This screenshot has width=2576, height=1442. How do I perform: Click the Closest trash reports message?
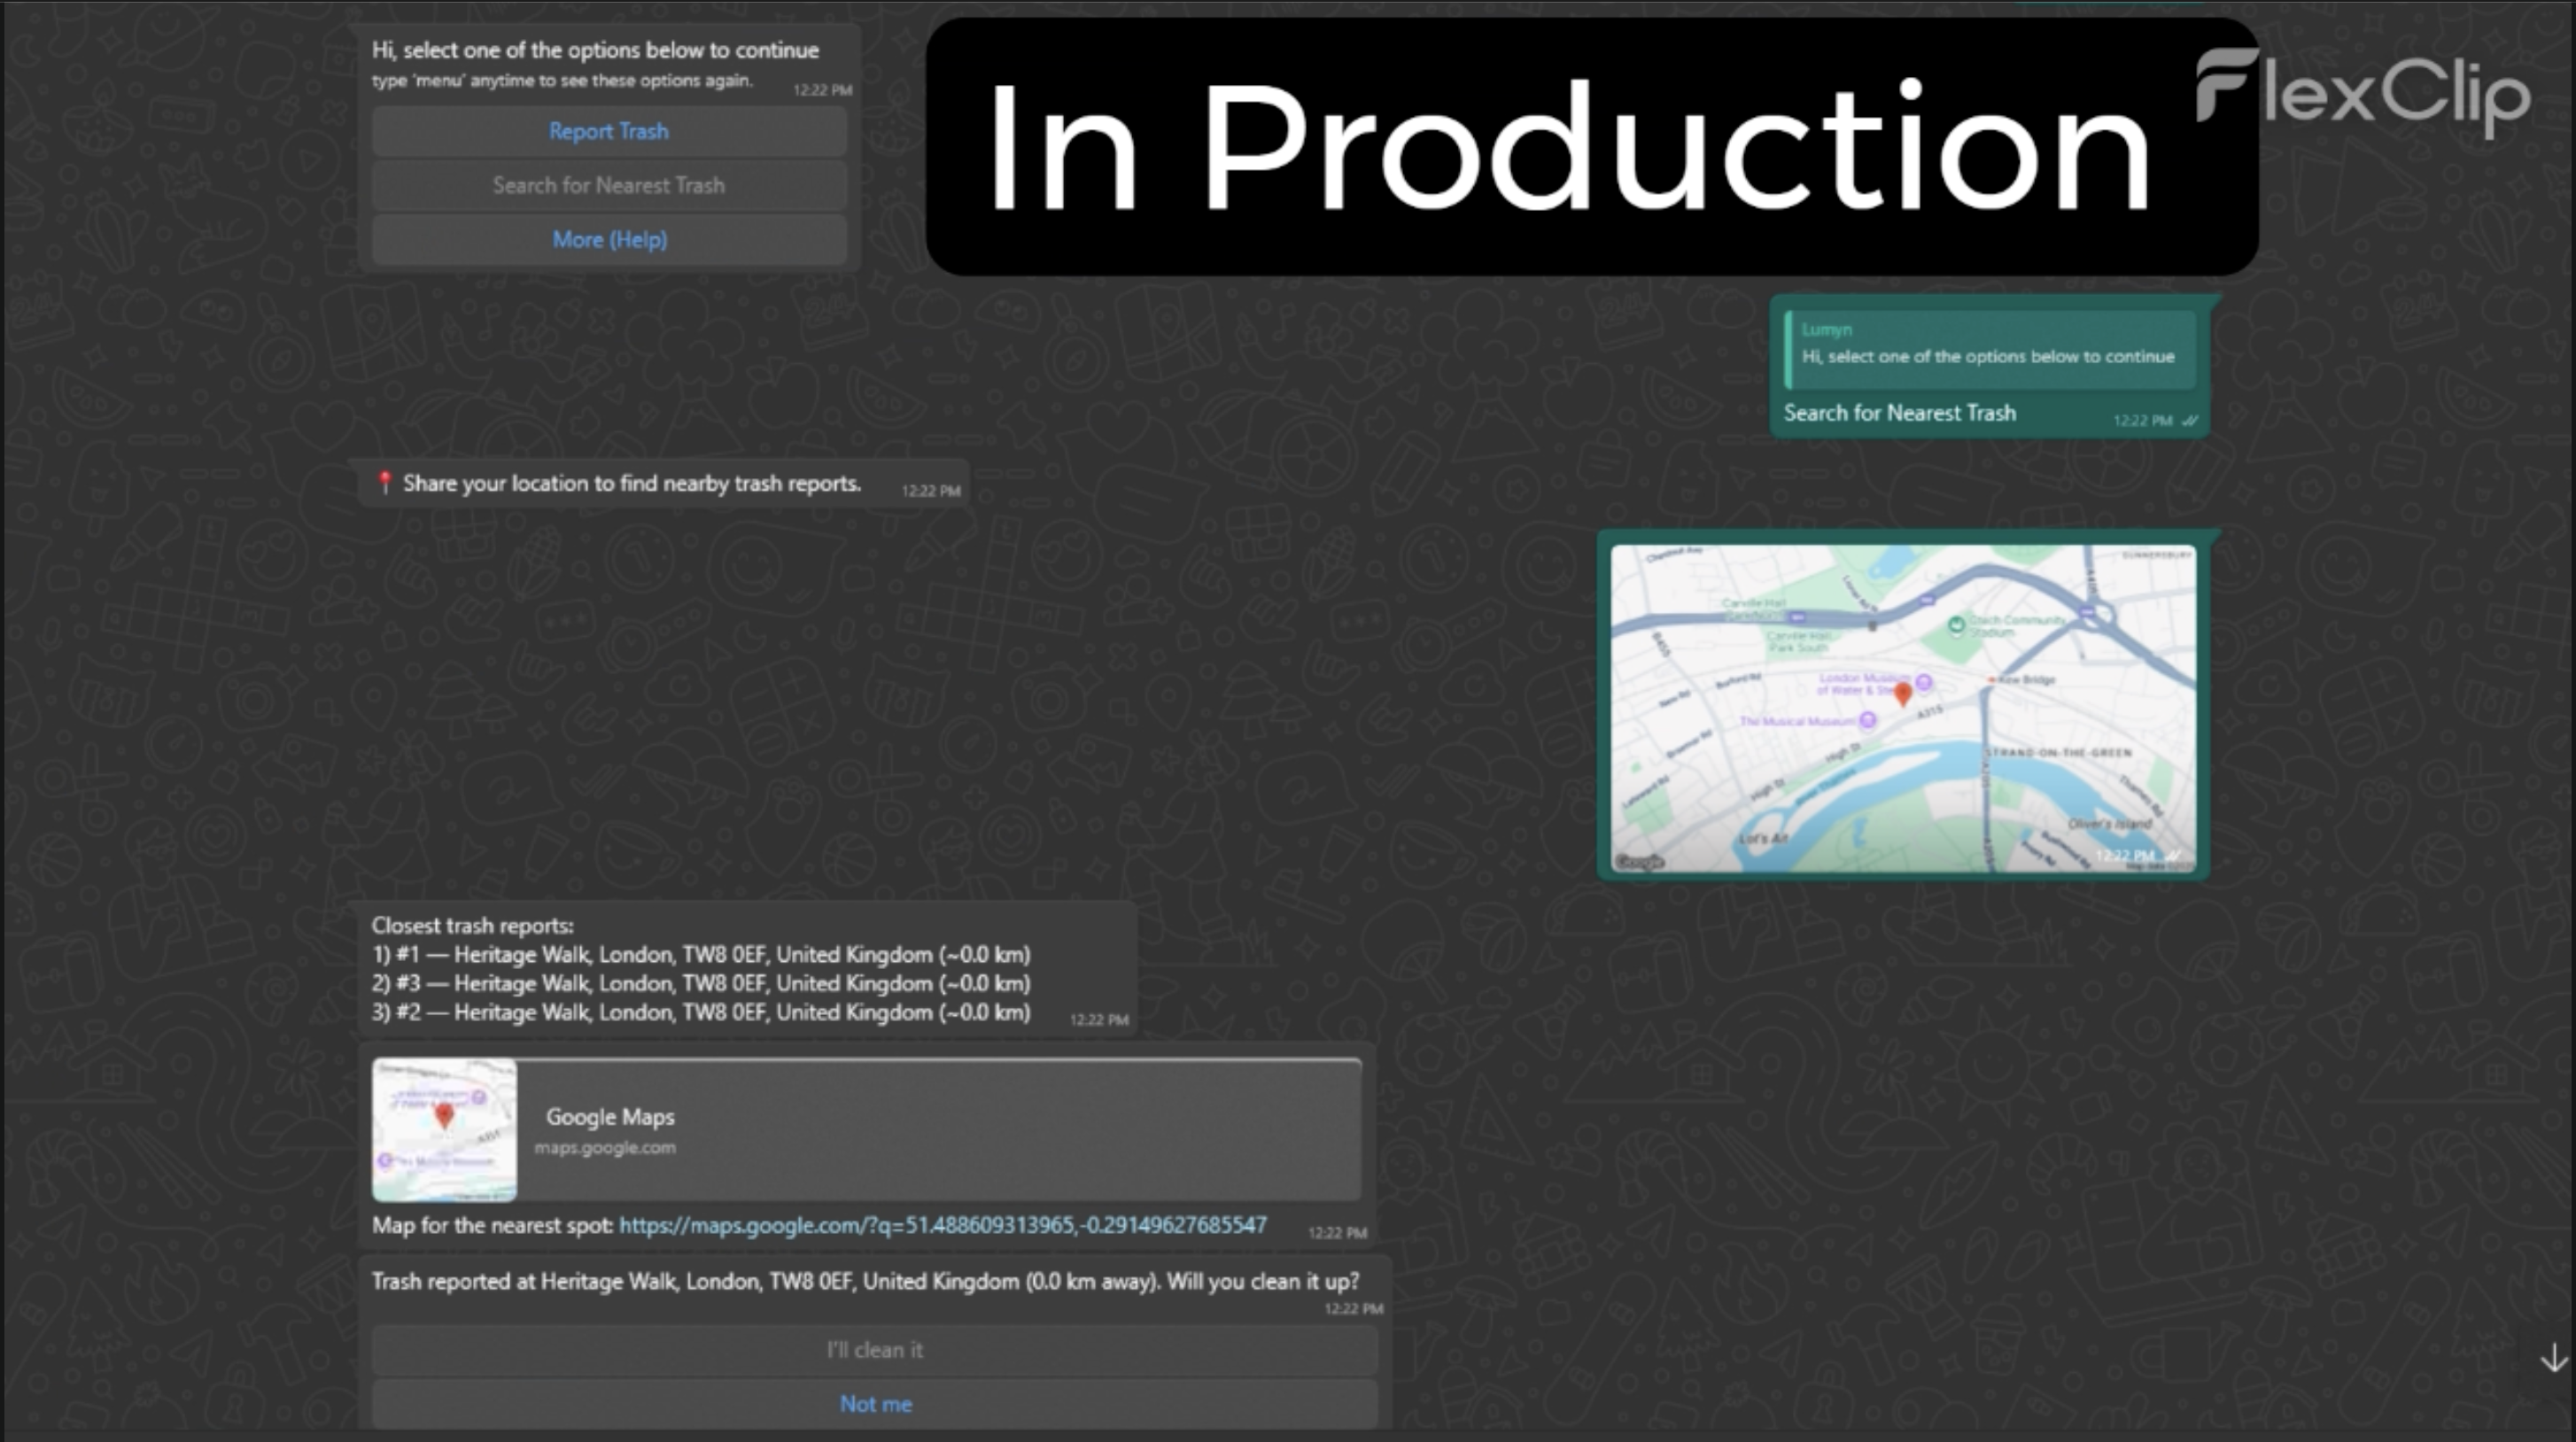click(700, 968)
